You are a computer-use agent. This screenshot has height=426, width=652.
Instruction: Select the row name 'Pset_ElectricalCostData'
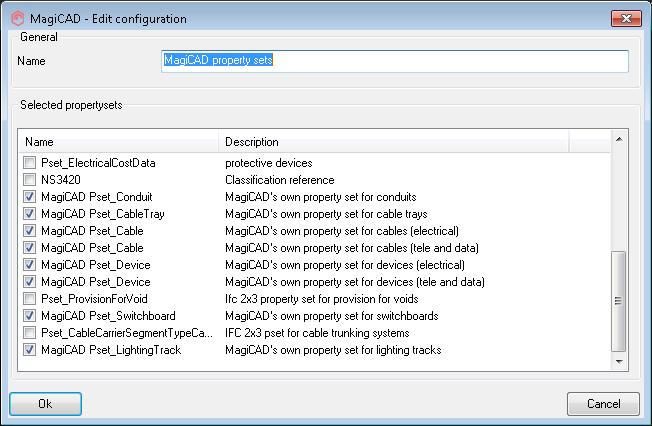(98, 163)
